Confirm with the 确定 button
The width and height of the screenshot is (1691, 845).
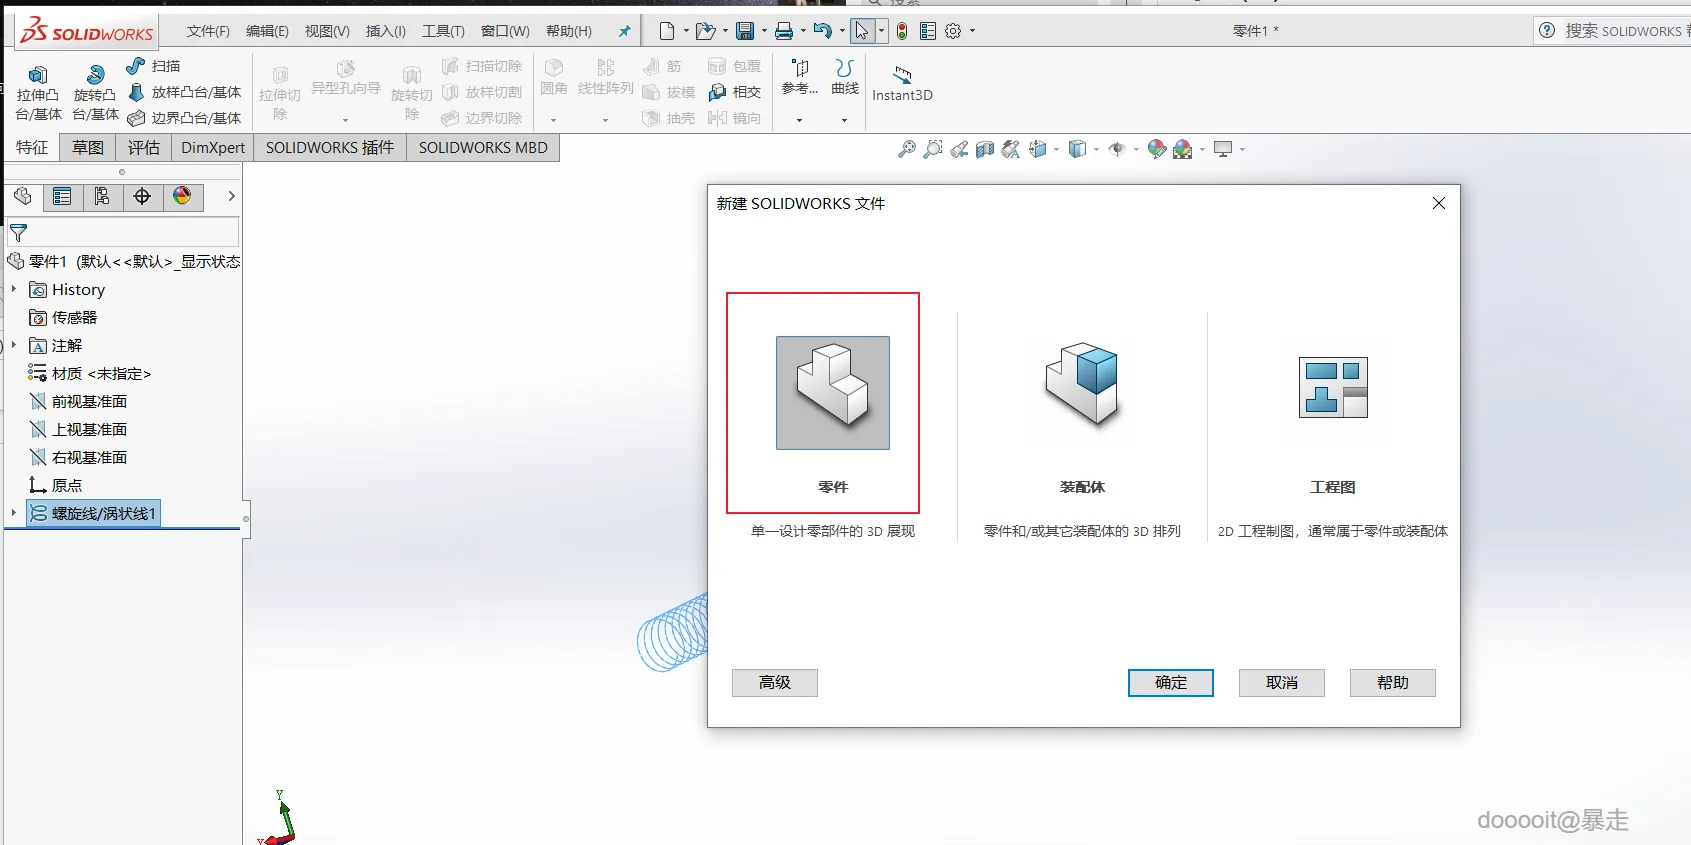(x=1171, y=683)
